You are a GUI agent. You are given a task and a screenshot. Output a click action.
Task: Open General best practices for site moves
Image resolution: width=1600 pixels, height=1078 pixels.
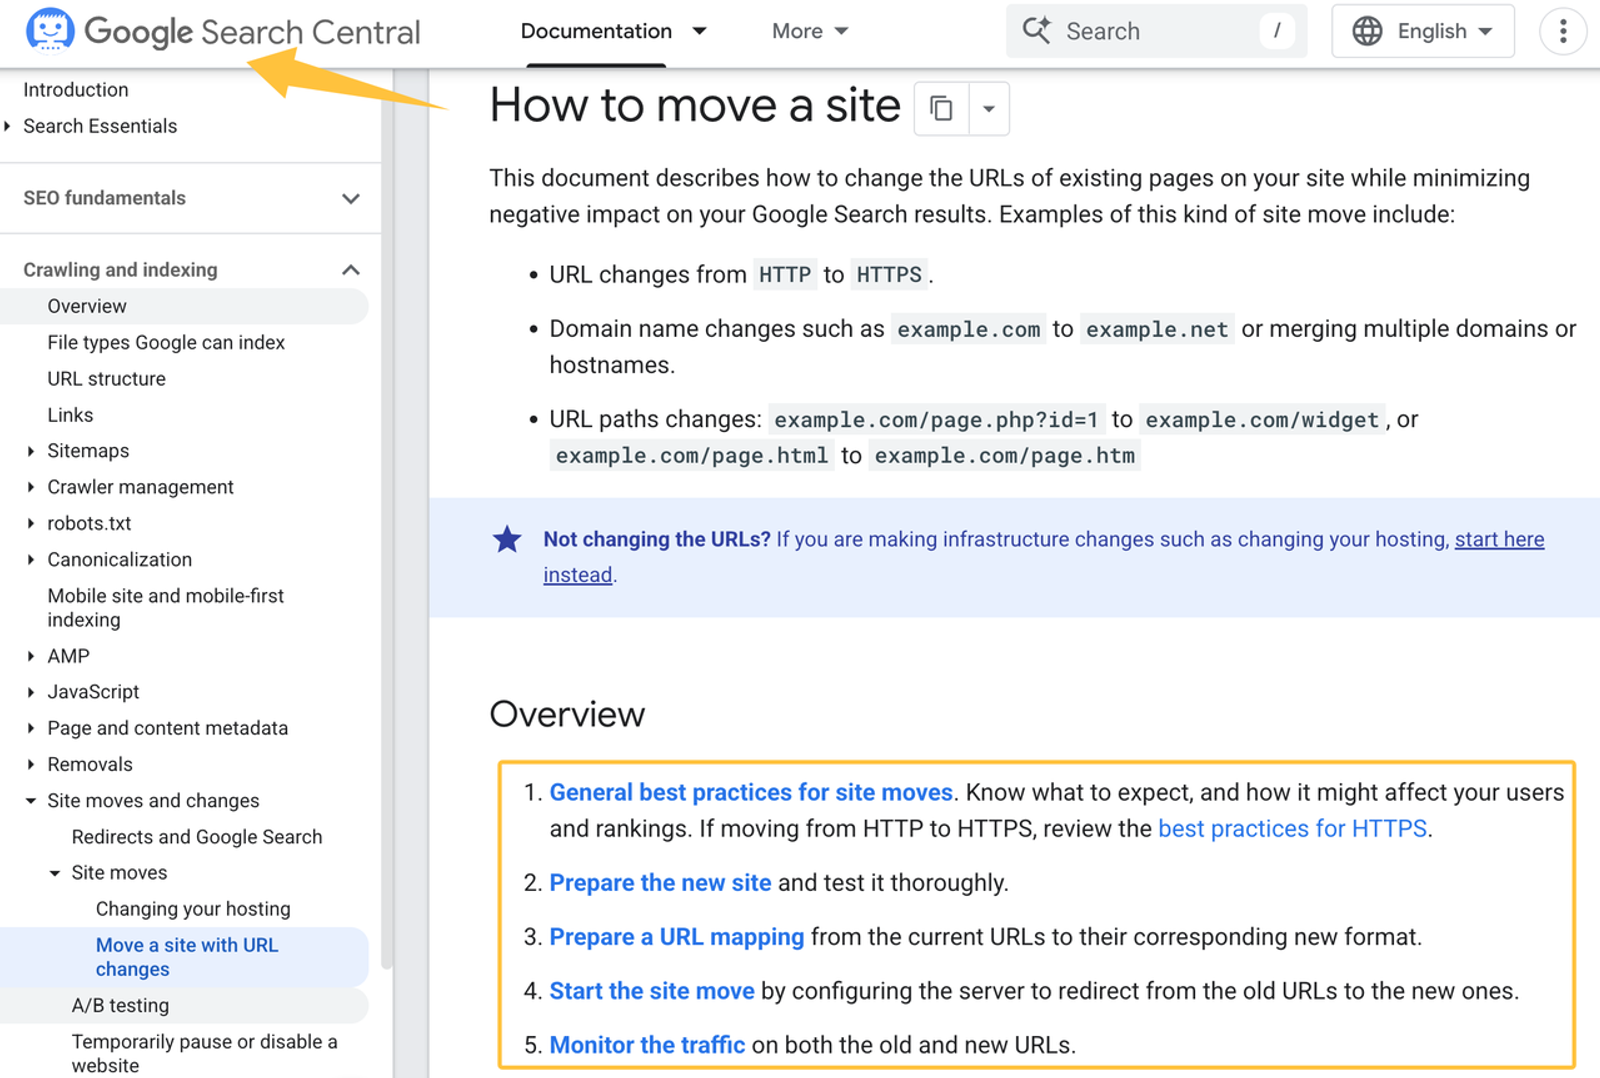(x=751, y=792)
